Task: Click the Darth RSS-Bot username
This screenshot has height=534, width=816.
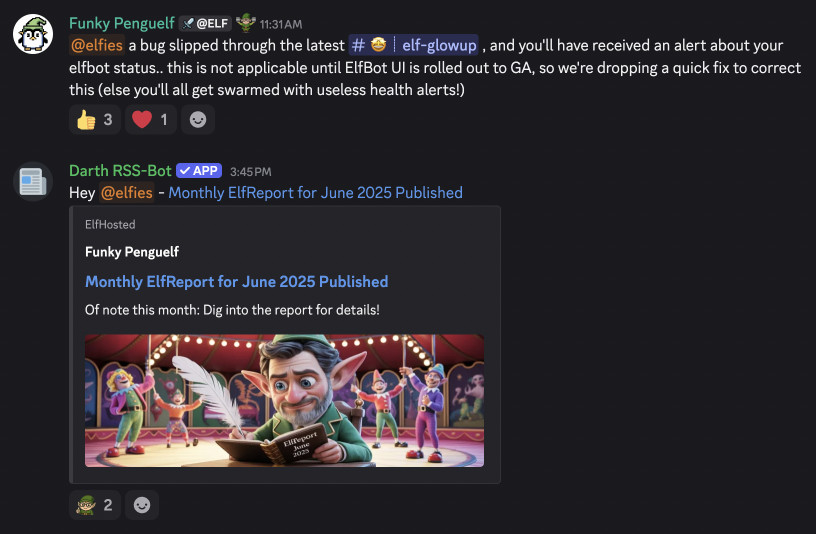Action: tap(120, 171)
